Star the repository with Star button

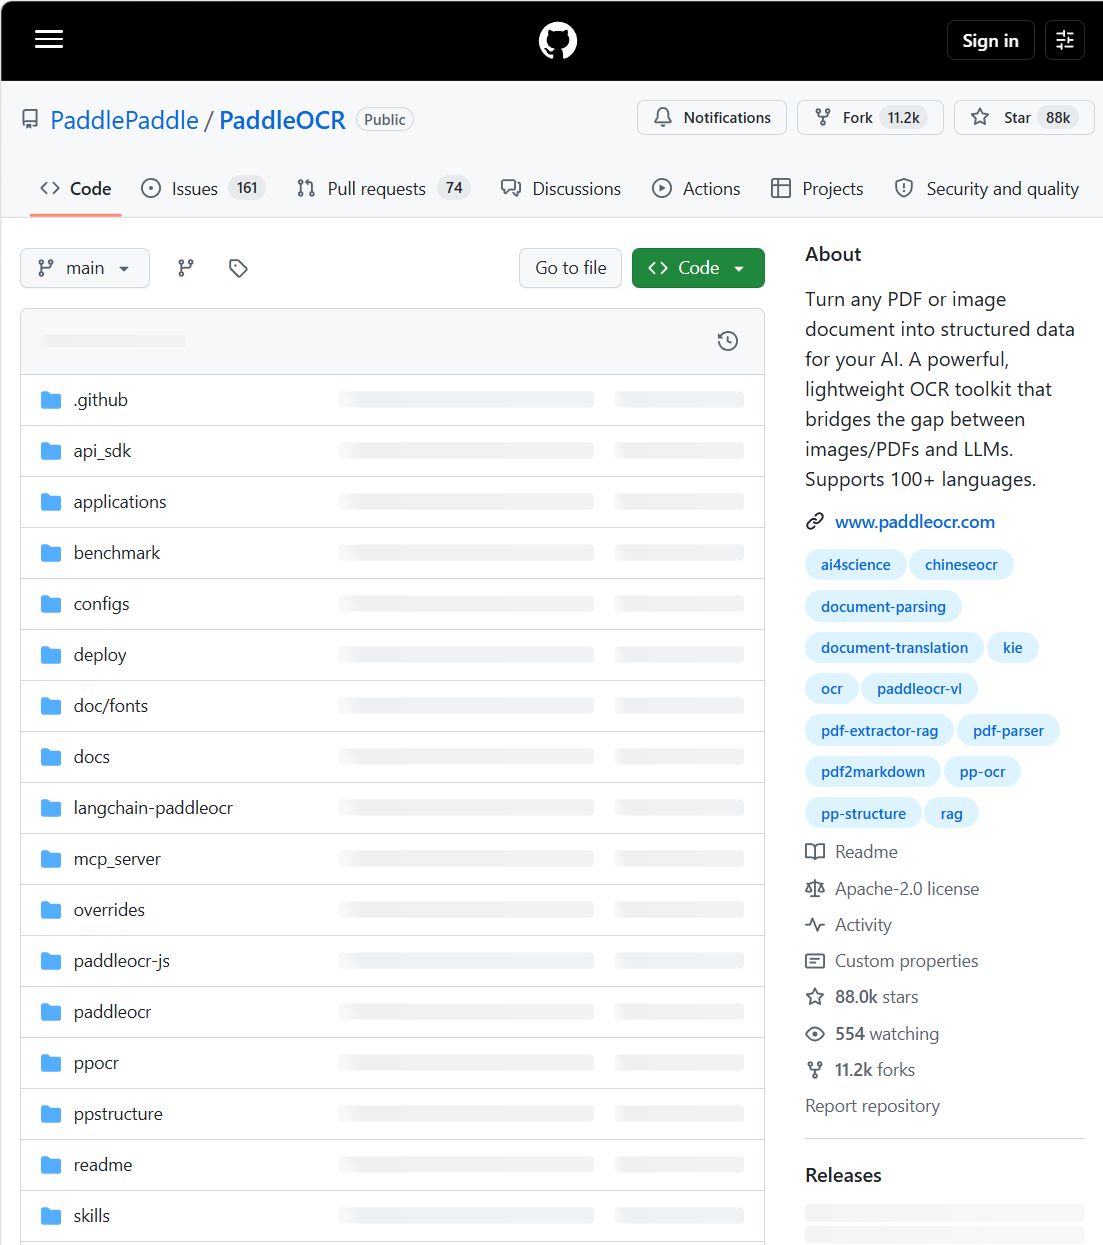tap(1023, 118)
